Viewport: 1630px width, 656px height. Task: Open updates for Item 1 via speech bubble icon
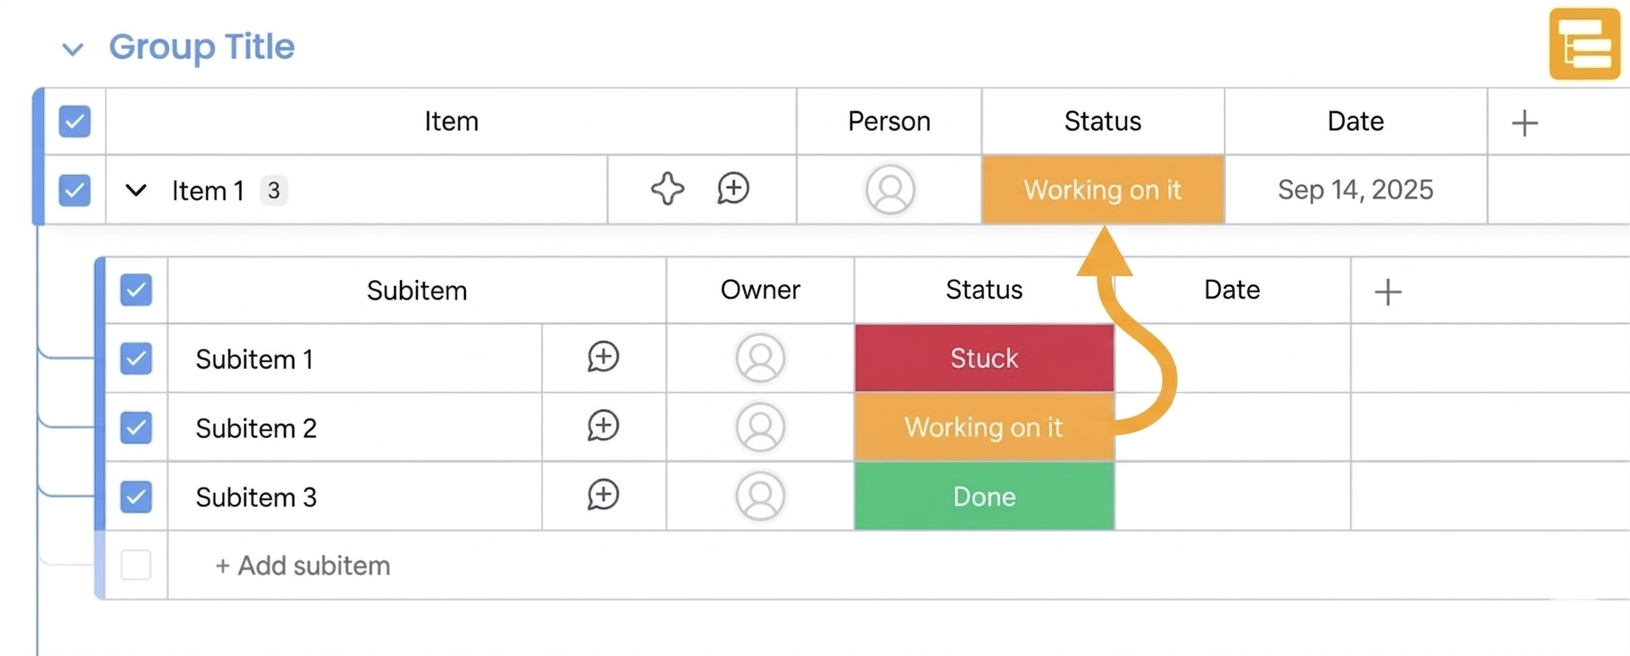733,189
